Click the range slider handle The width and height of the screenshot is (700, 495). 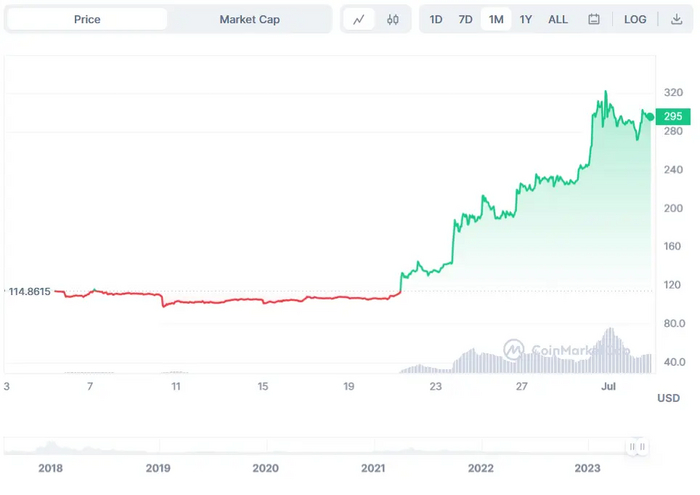tap(637, 447)
